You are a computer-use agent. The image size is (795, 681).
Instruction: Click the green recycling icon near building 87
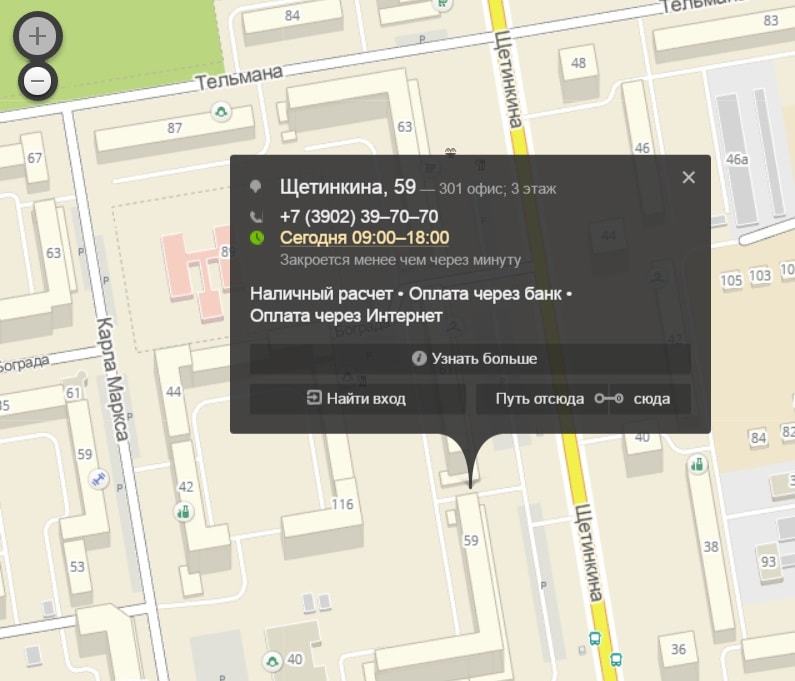click(x=221, y=110)
